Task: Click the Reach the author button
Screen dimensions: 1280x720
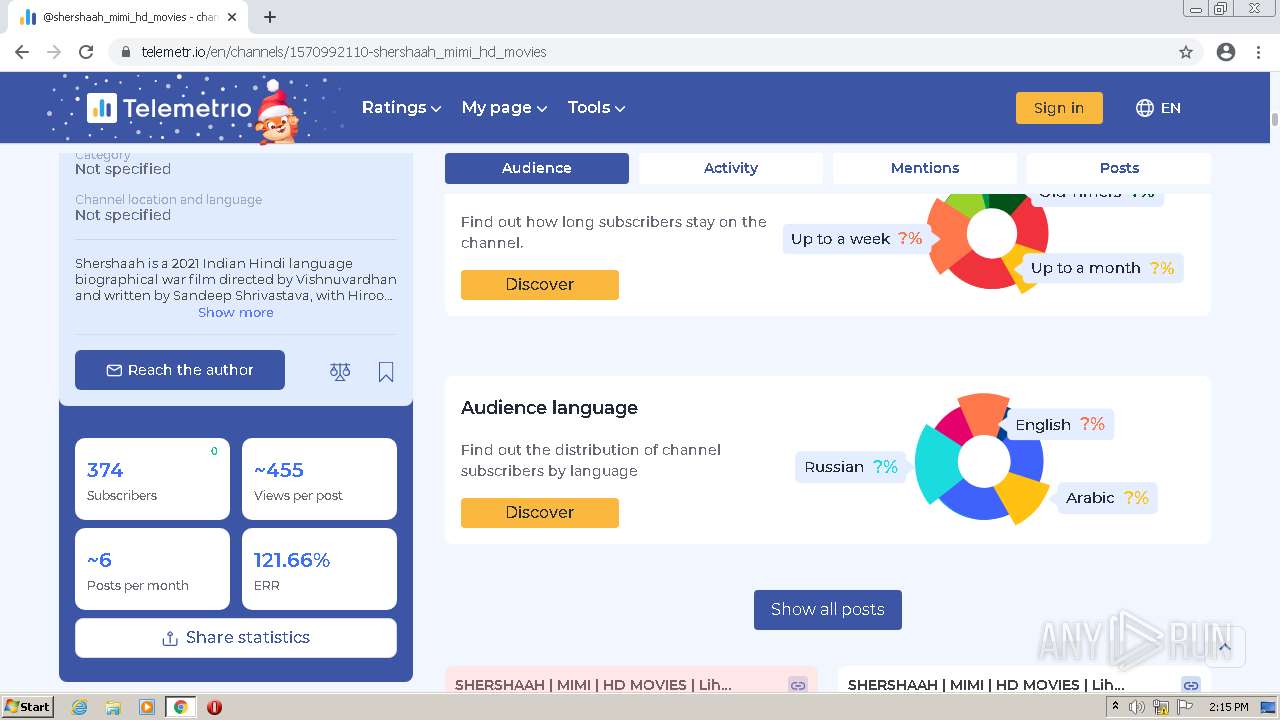Action: pyautogui.click(x=180, y=370)
